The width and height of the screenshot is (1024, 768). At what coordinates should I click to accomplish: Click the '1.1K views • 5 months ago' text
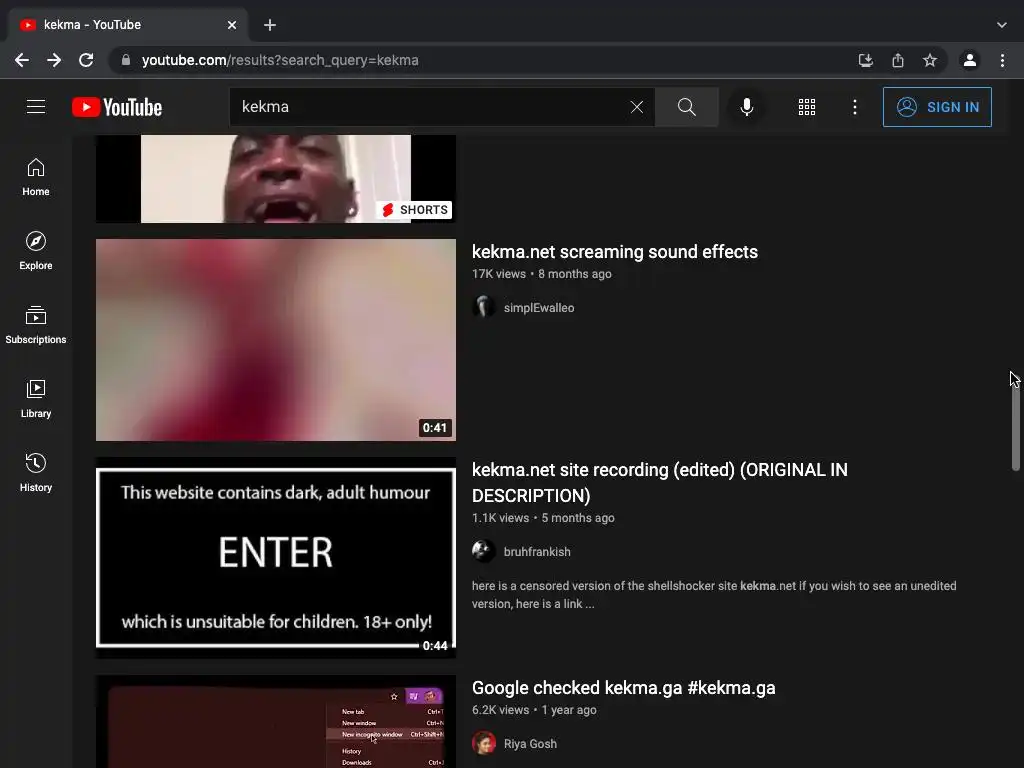(543, 518)
